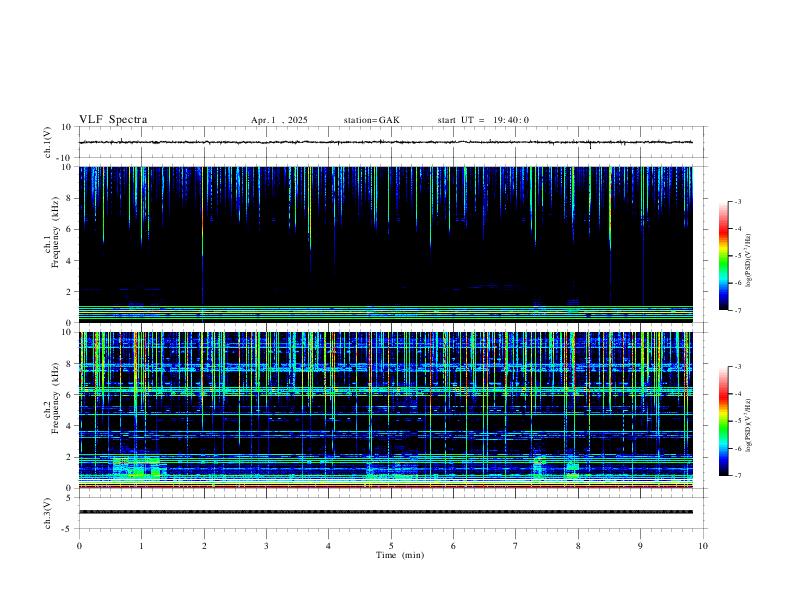Click the ch.1 voltage waveform trace
The width and height of the screenshot is (792, 612).
(386, 142)
